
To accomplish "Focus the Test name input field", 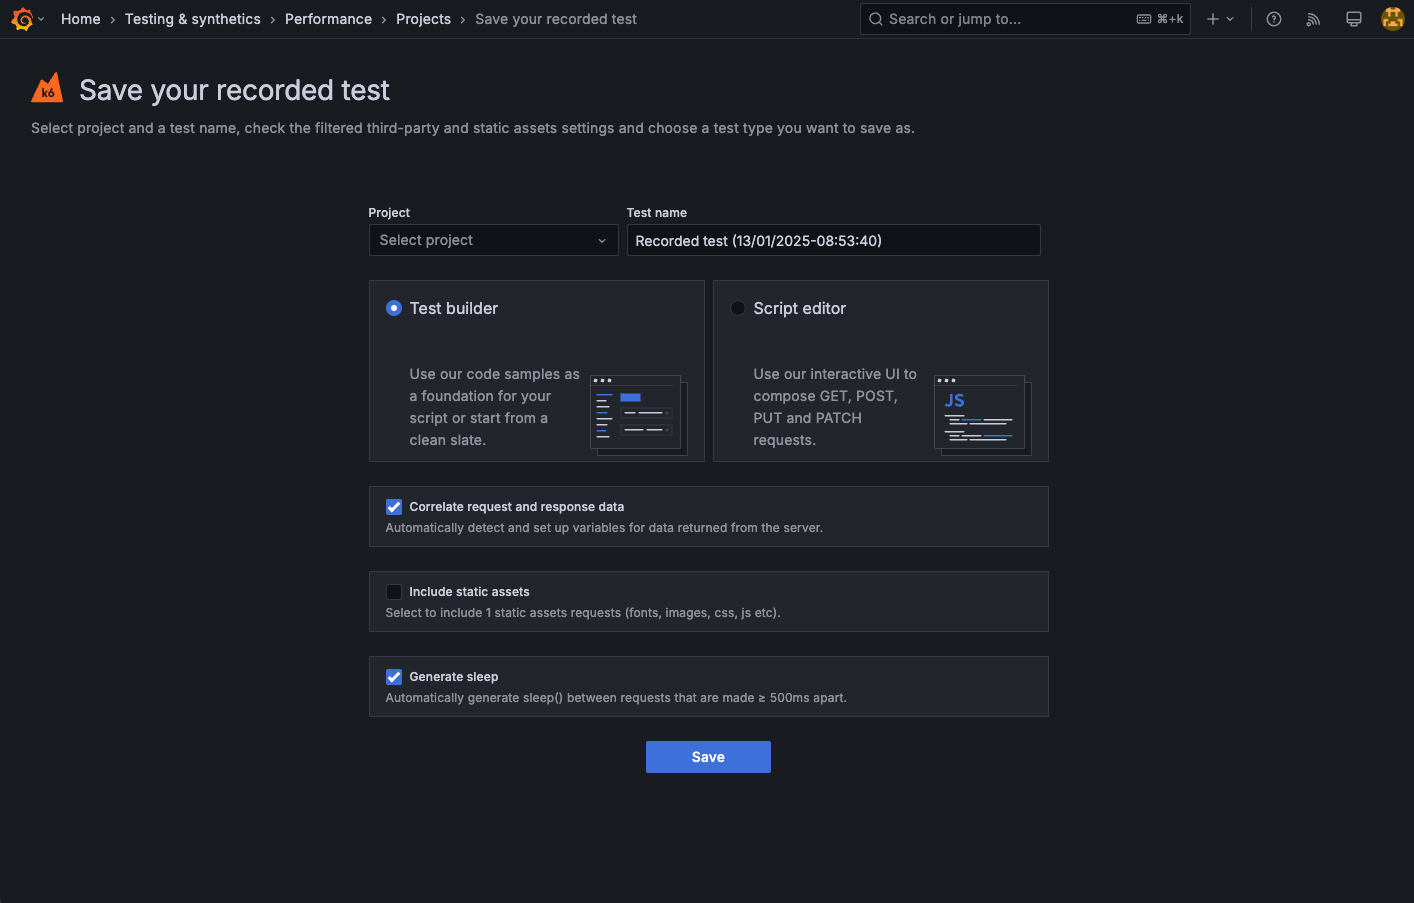I will click(833, 240).
